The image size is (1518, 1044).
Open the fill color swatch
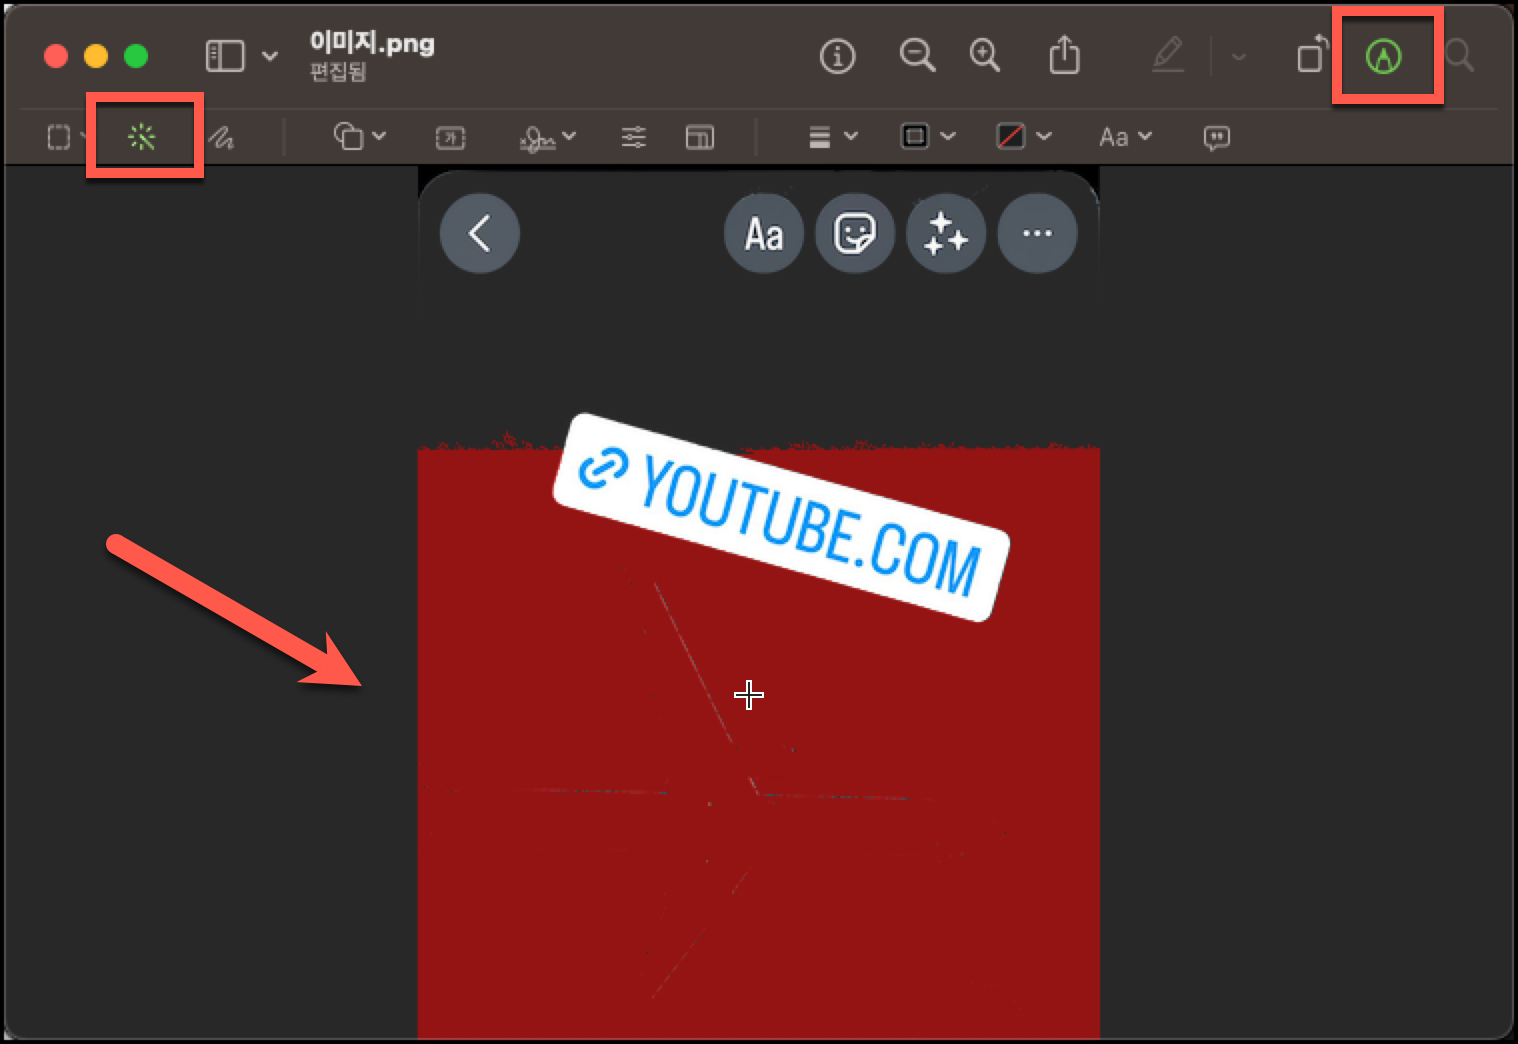pos(1011,136)
